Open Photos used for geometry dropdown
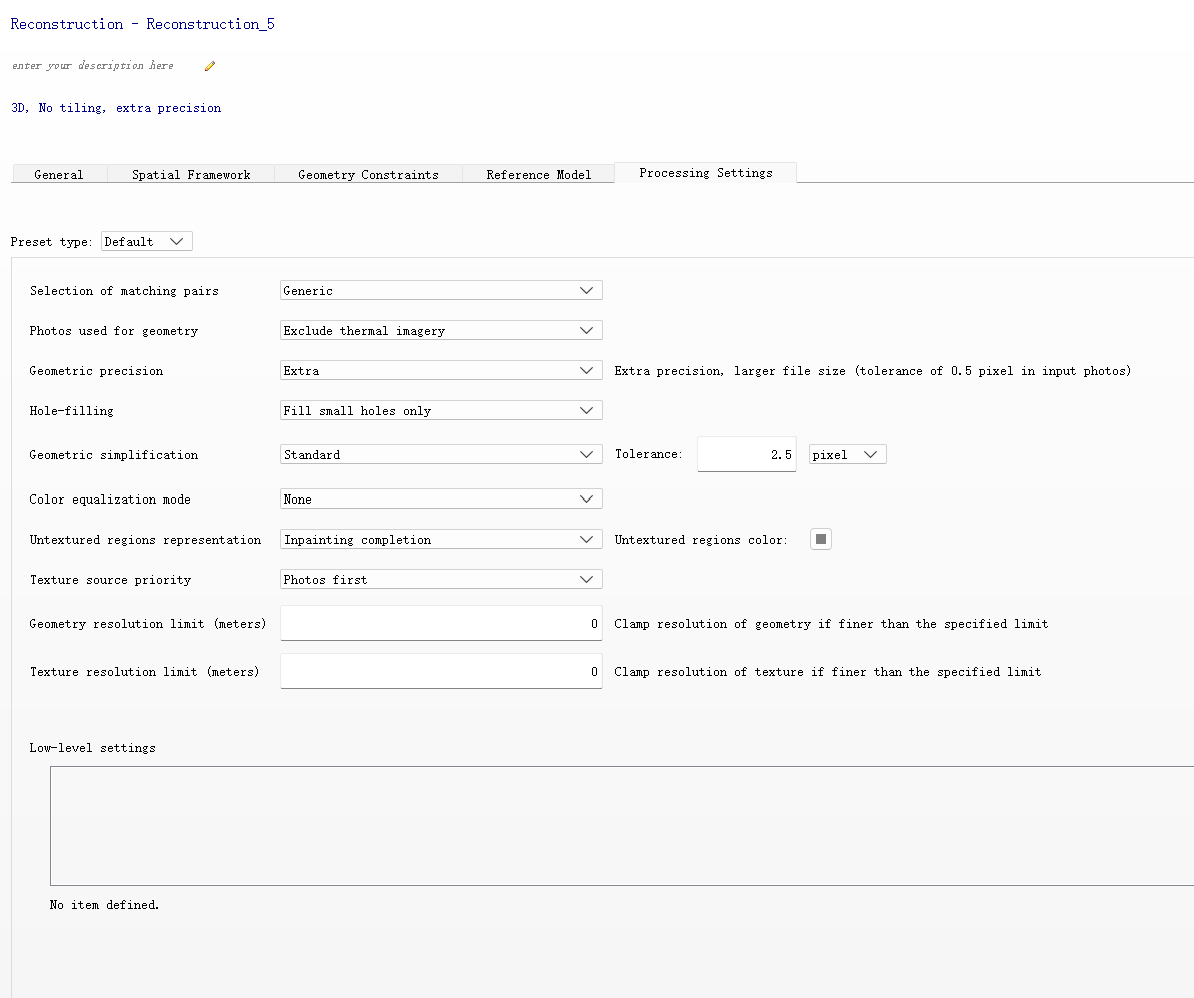The image size is (1194, 998). tap(441, 330)
